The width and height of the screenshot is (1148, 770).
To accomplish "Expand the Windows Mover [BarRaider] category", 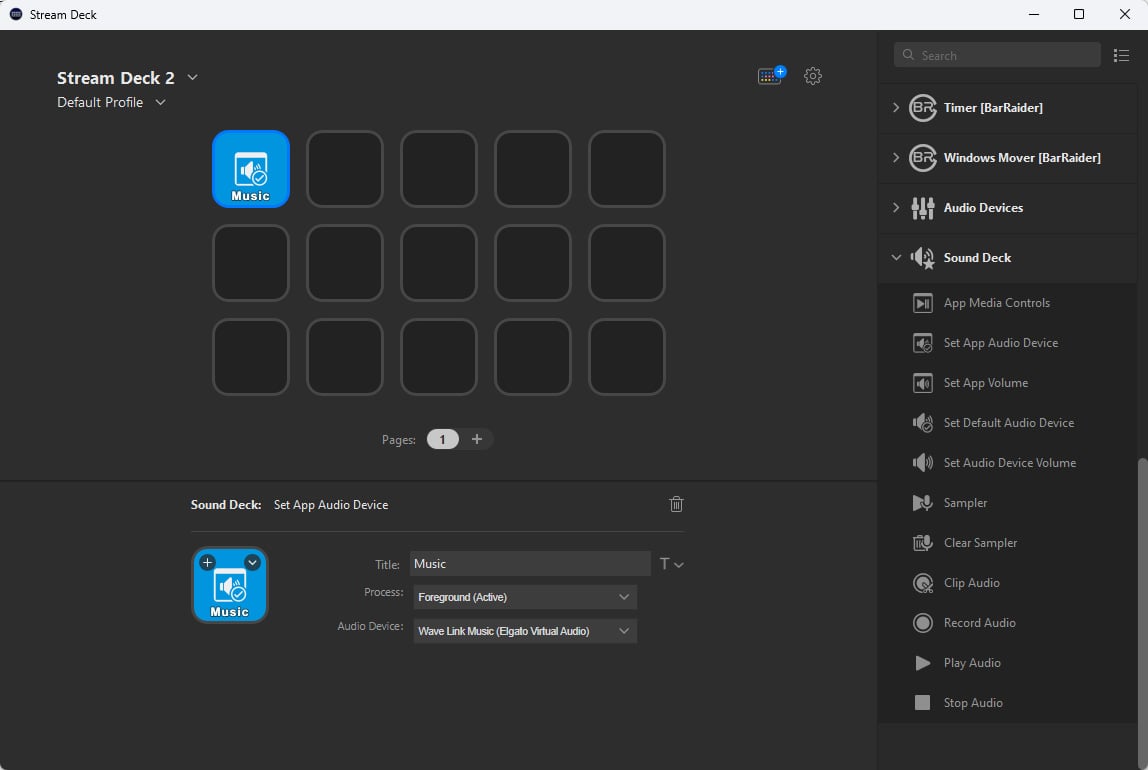I will coord(896,157).
